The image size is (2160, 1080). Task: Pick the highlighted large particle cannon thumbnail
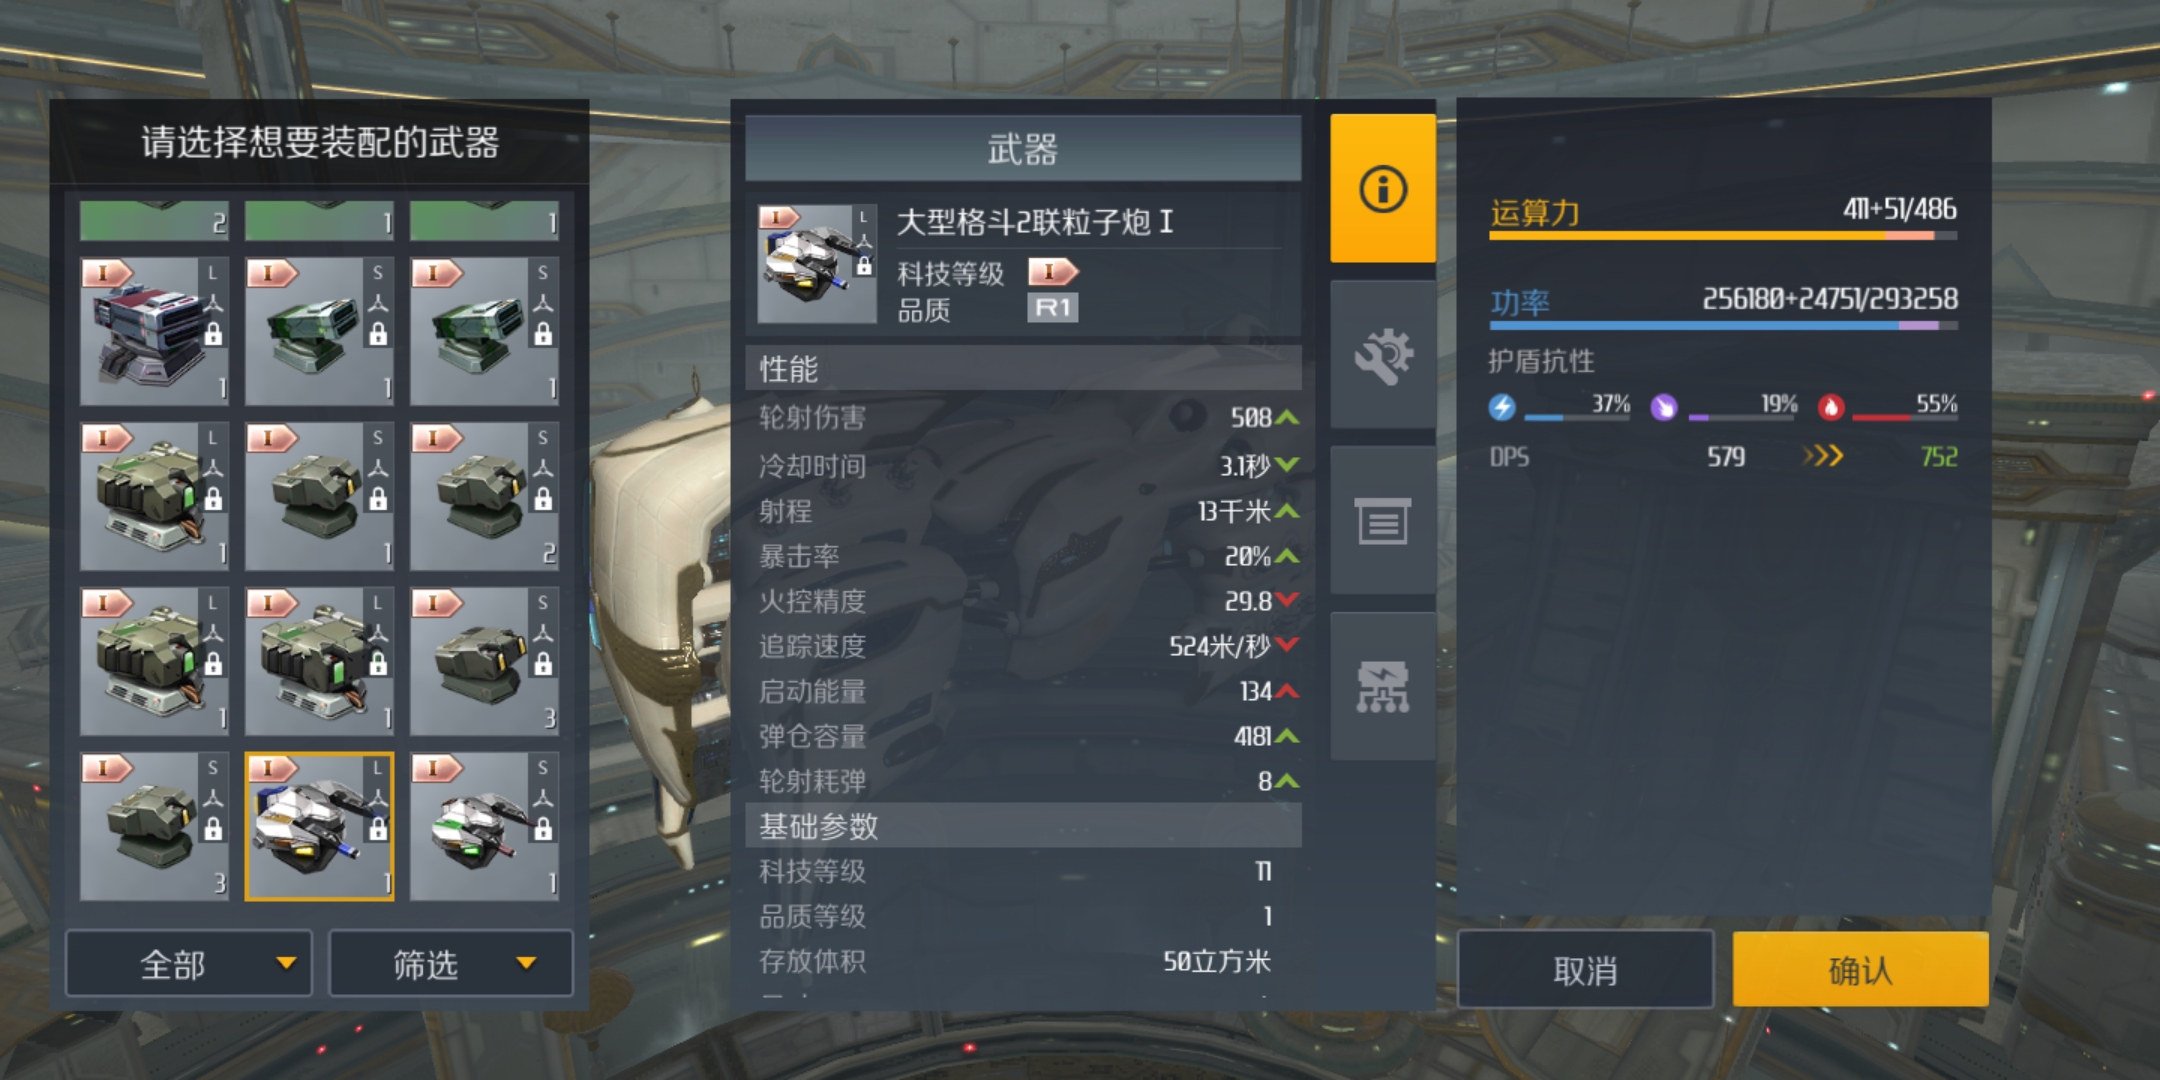(319, 826)
